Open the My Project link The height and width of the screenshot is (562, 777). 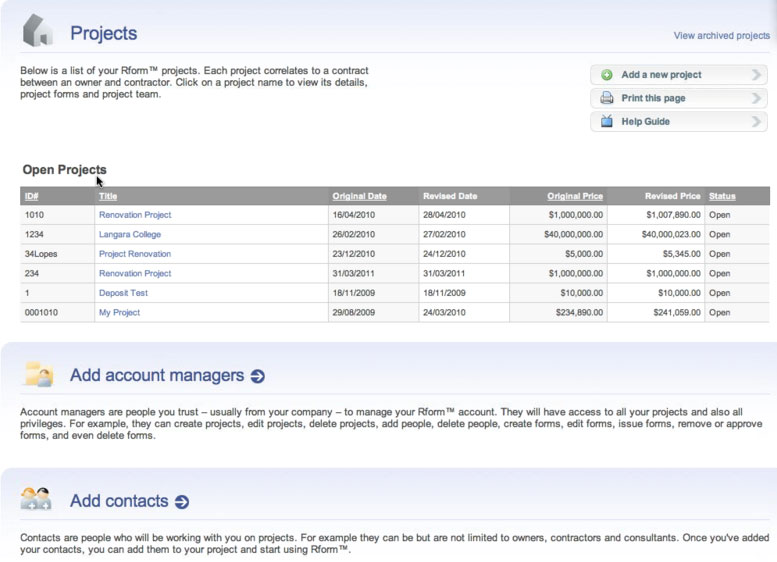[119, 312]
